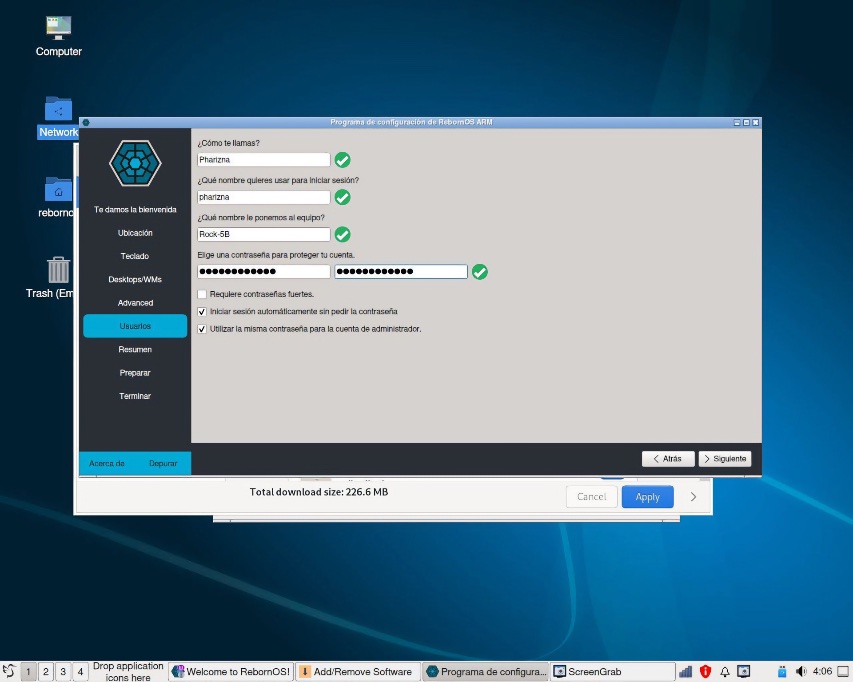Select the Advanced step in sidebar

pos(135,303)
